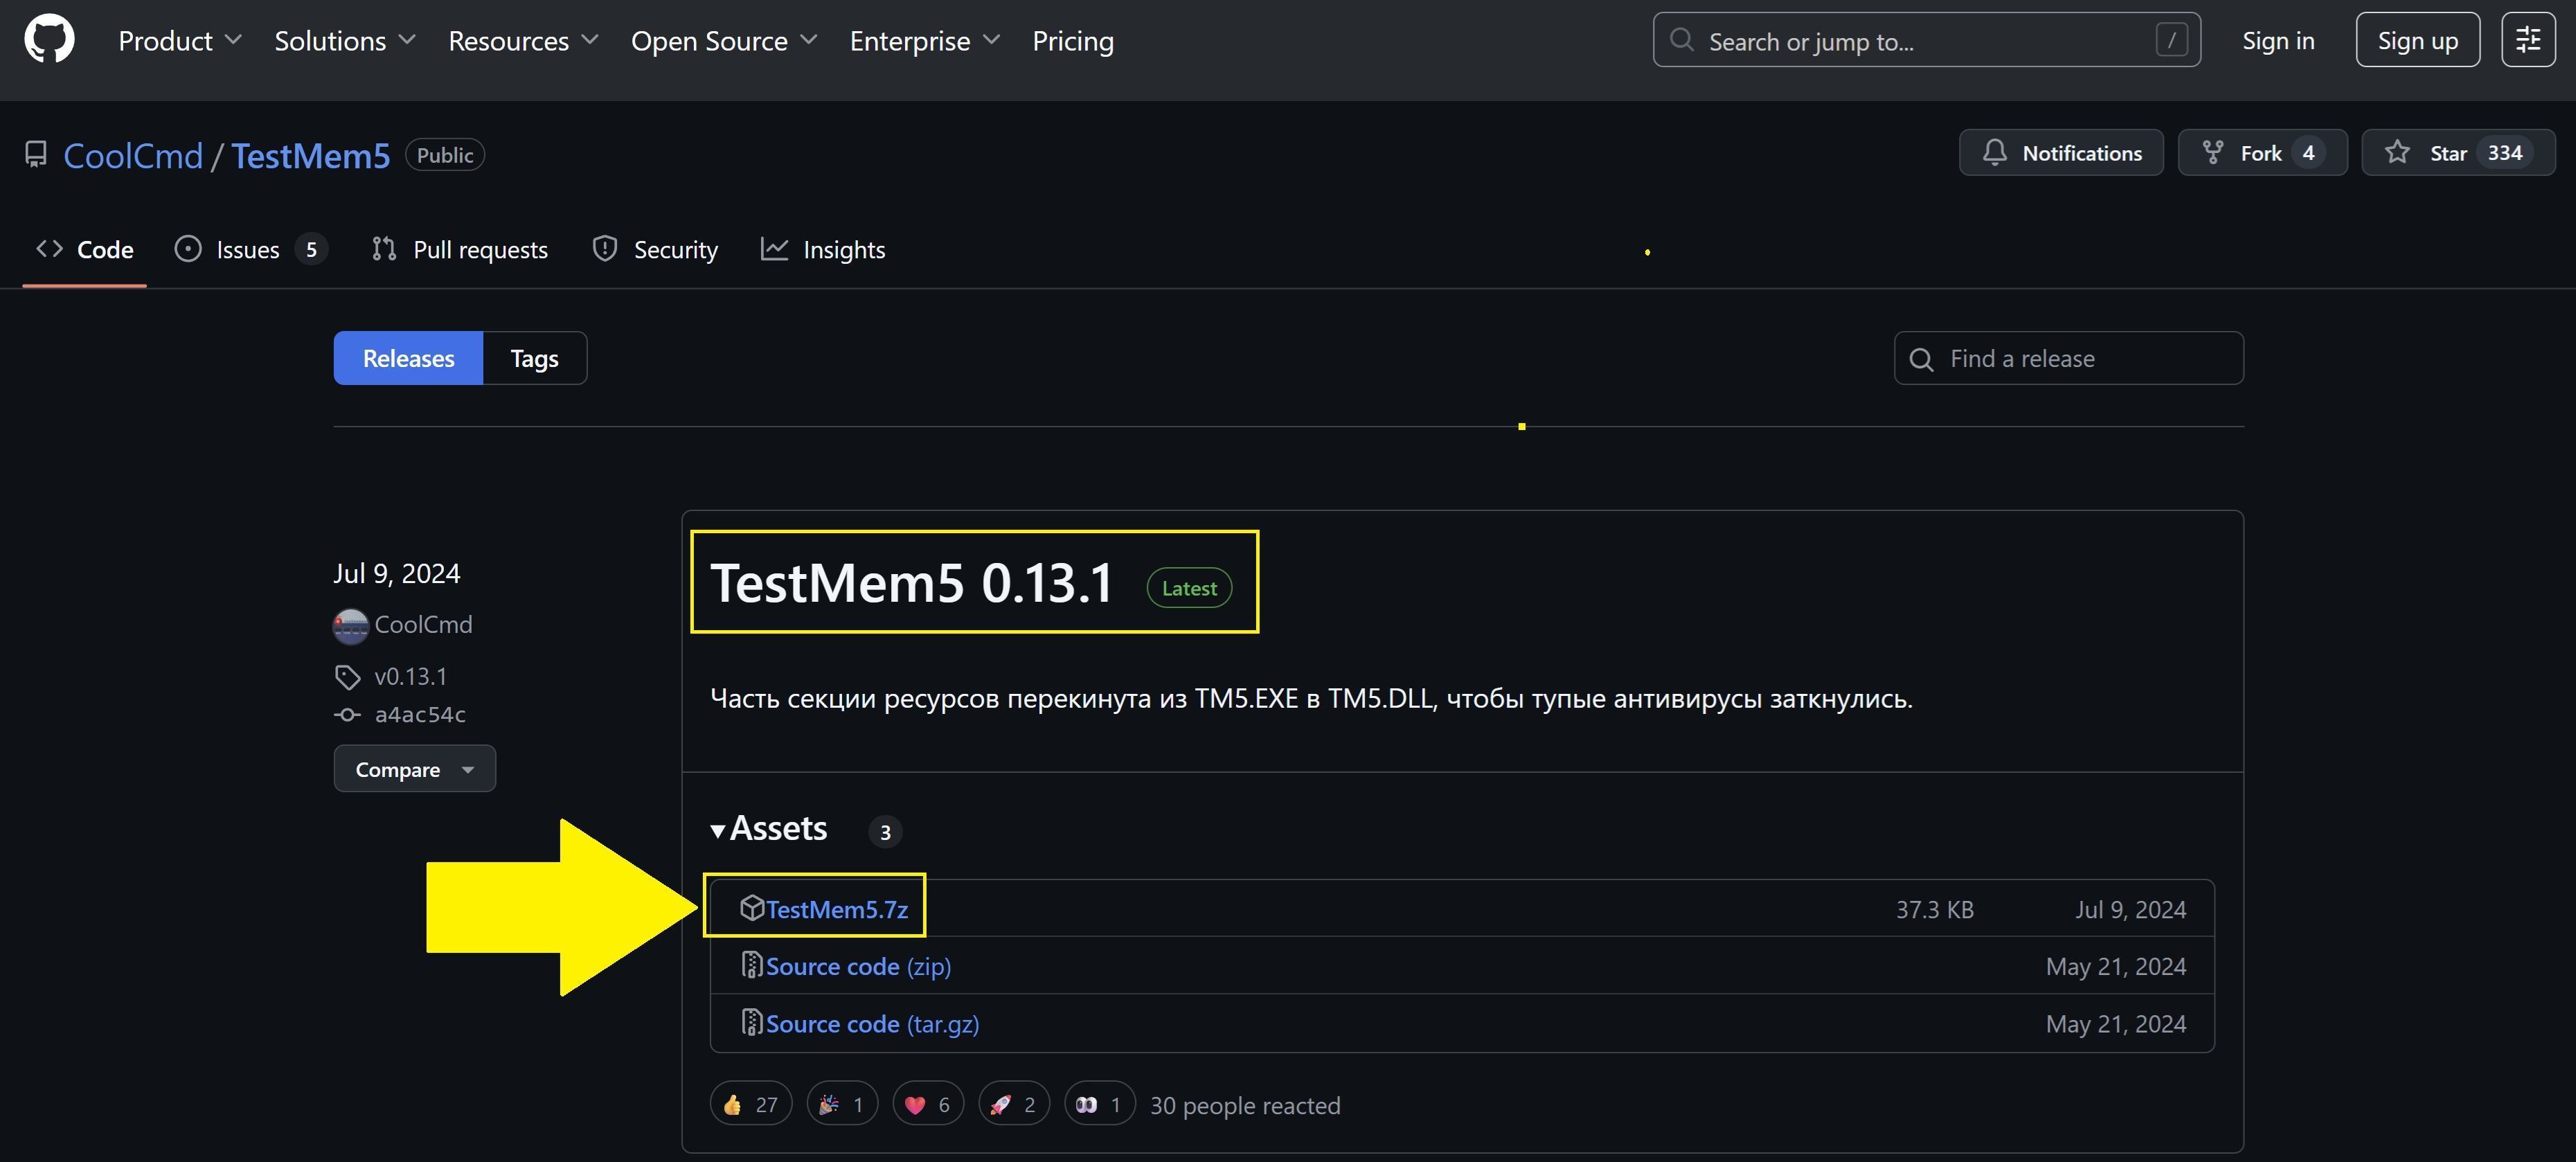Viewport: 2576px width, 1162px height.
Task: Click the eyes reaction emoji
Action: (x=1086, y=1104)
